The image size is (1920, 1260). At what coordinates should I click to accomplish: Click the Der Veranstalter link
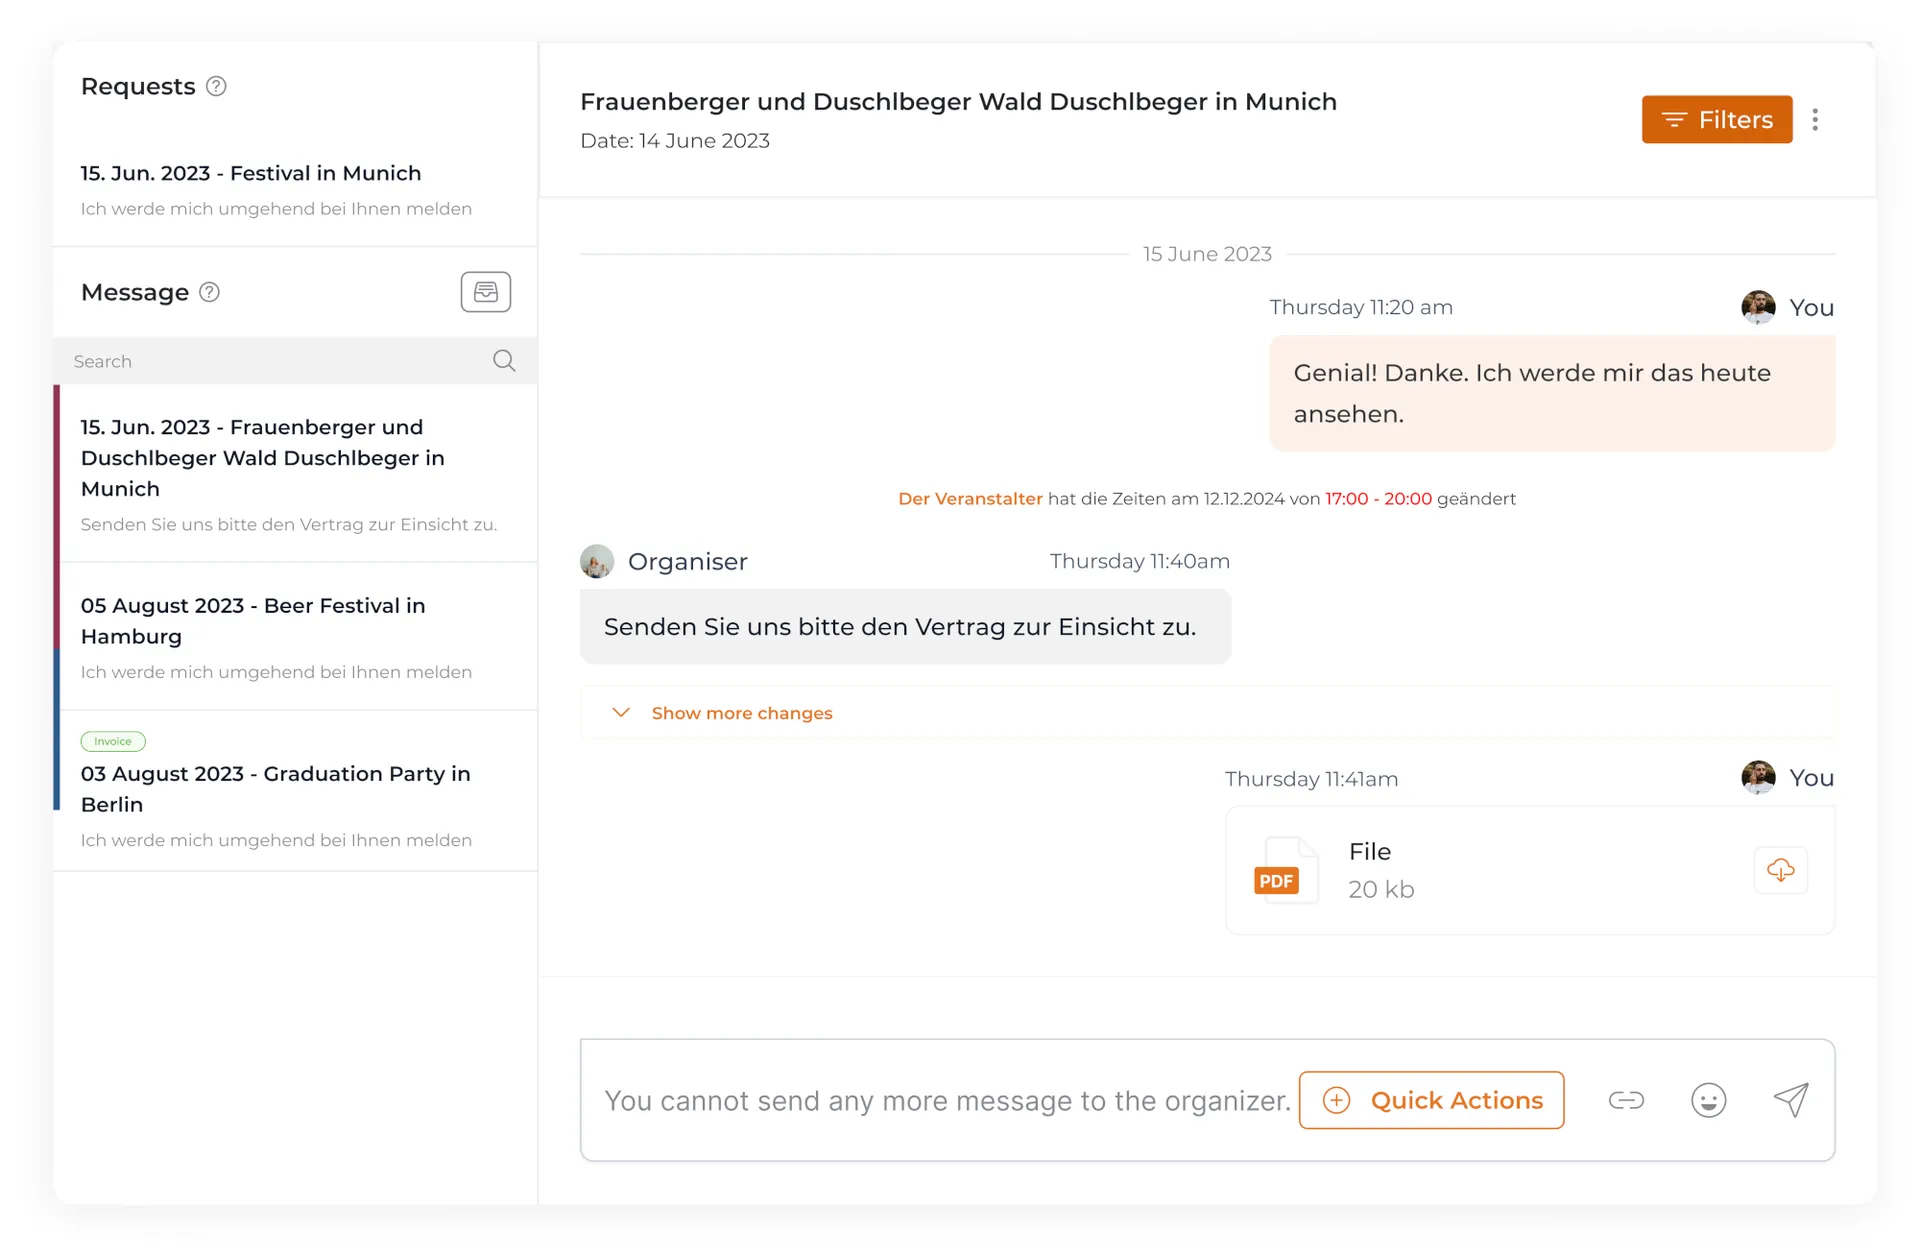click(x=970, y=499)
